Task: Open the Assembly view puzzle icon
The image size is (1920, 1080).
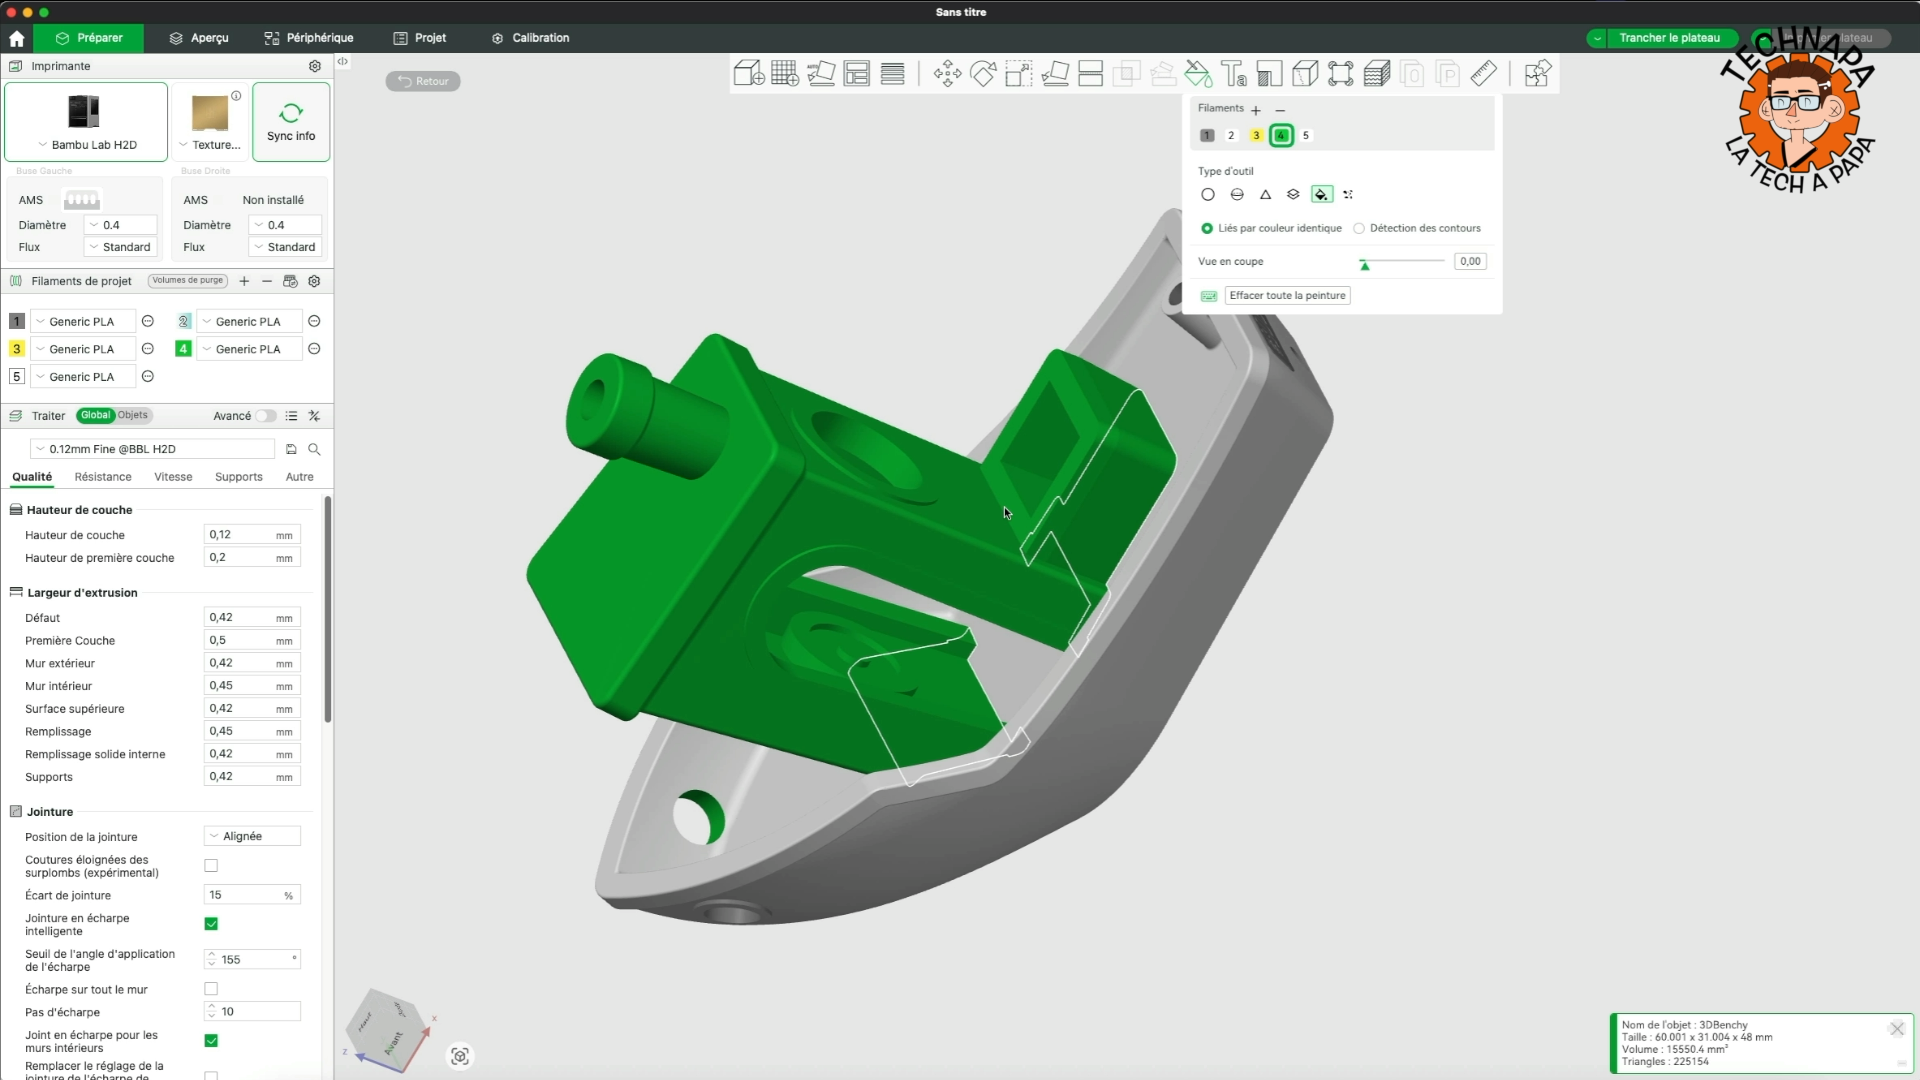Action: [1537, 73]
